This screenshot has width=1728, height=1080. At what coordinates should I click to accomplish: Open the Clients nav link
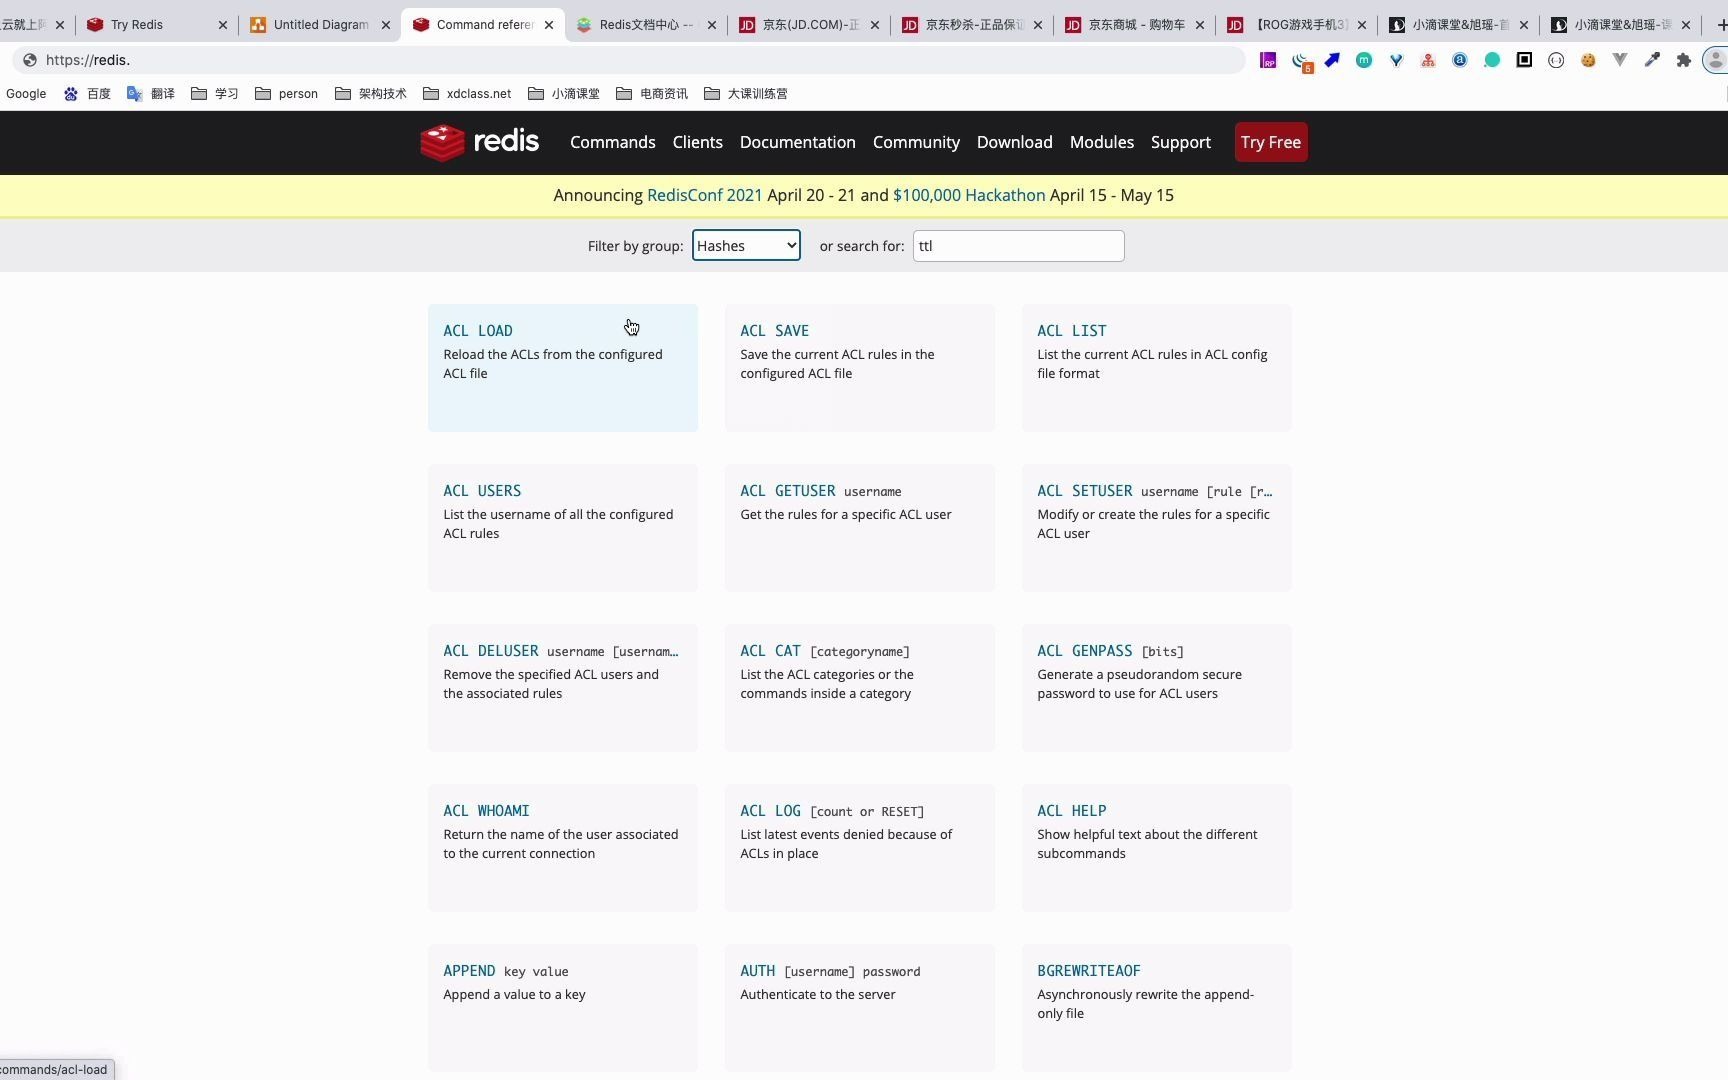pyautogui.click(x=698, y=142)
